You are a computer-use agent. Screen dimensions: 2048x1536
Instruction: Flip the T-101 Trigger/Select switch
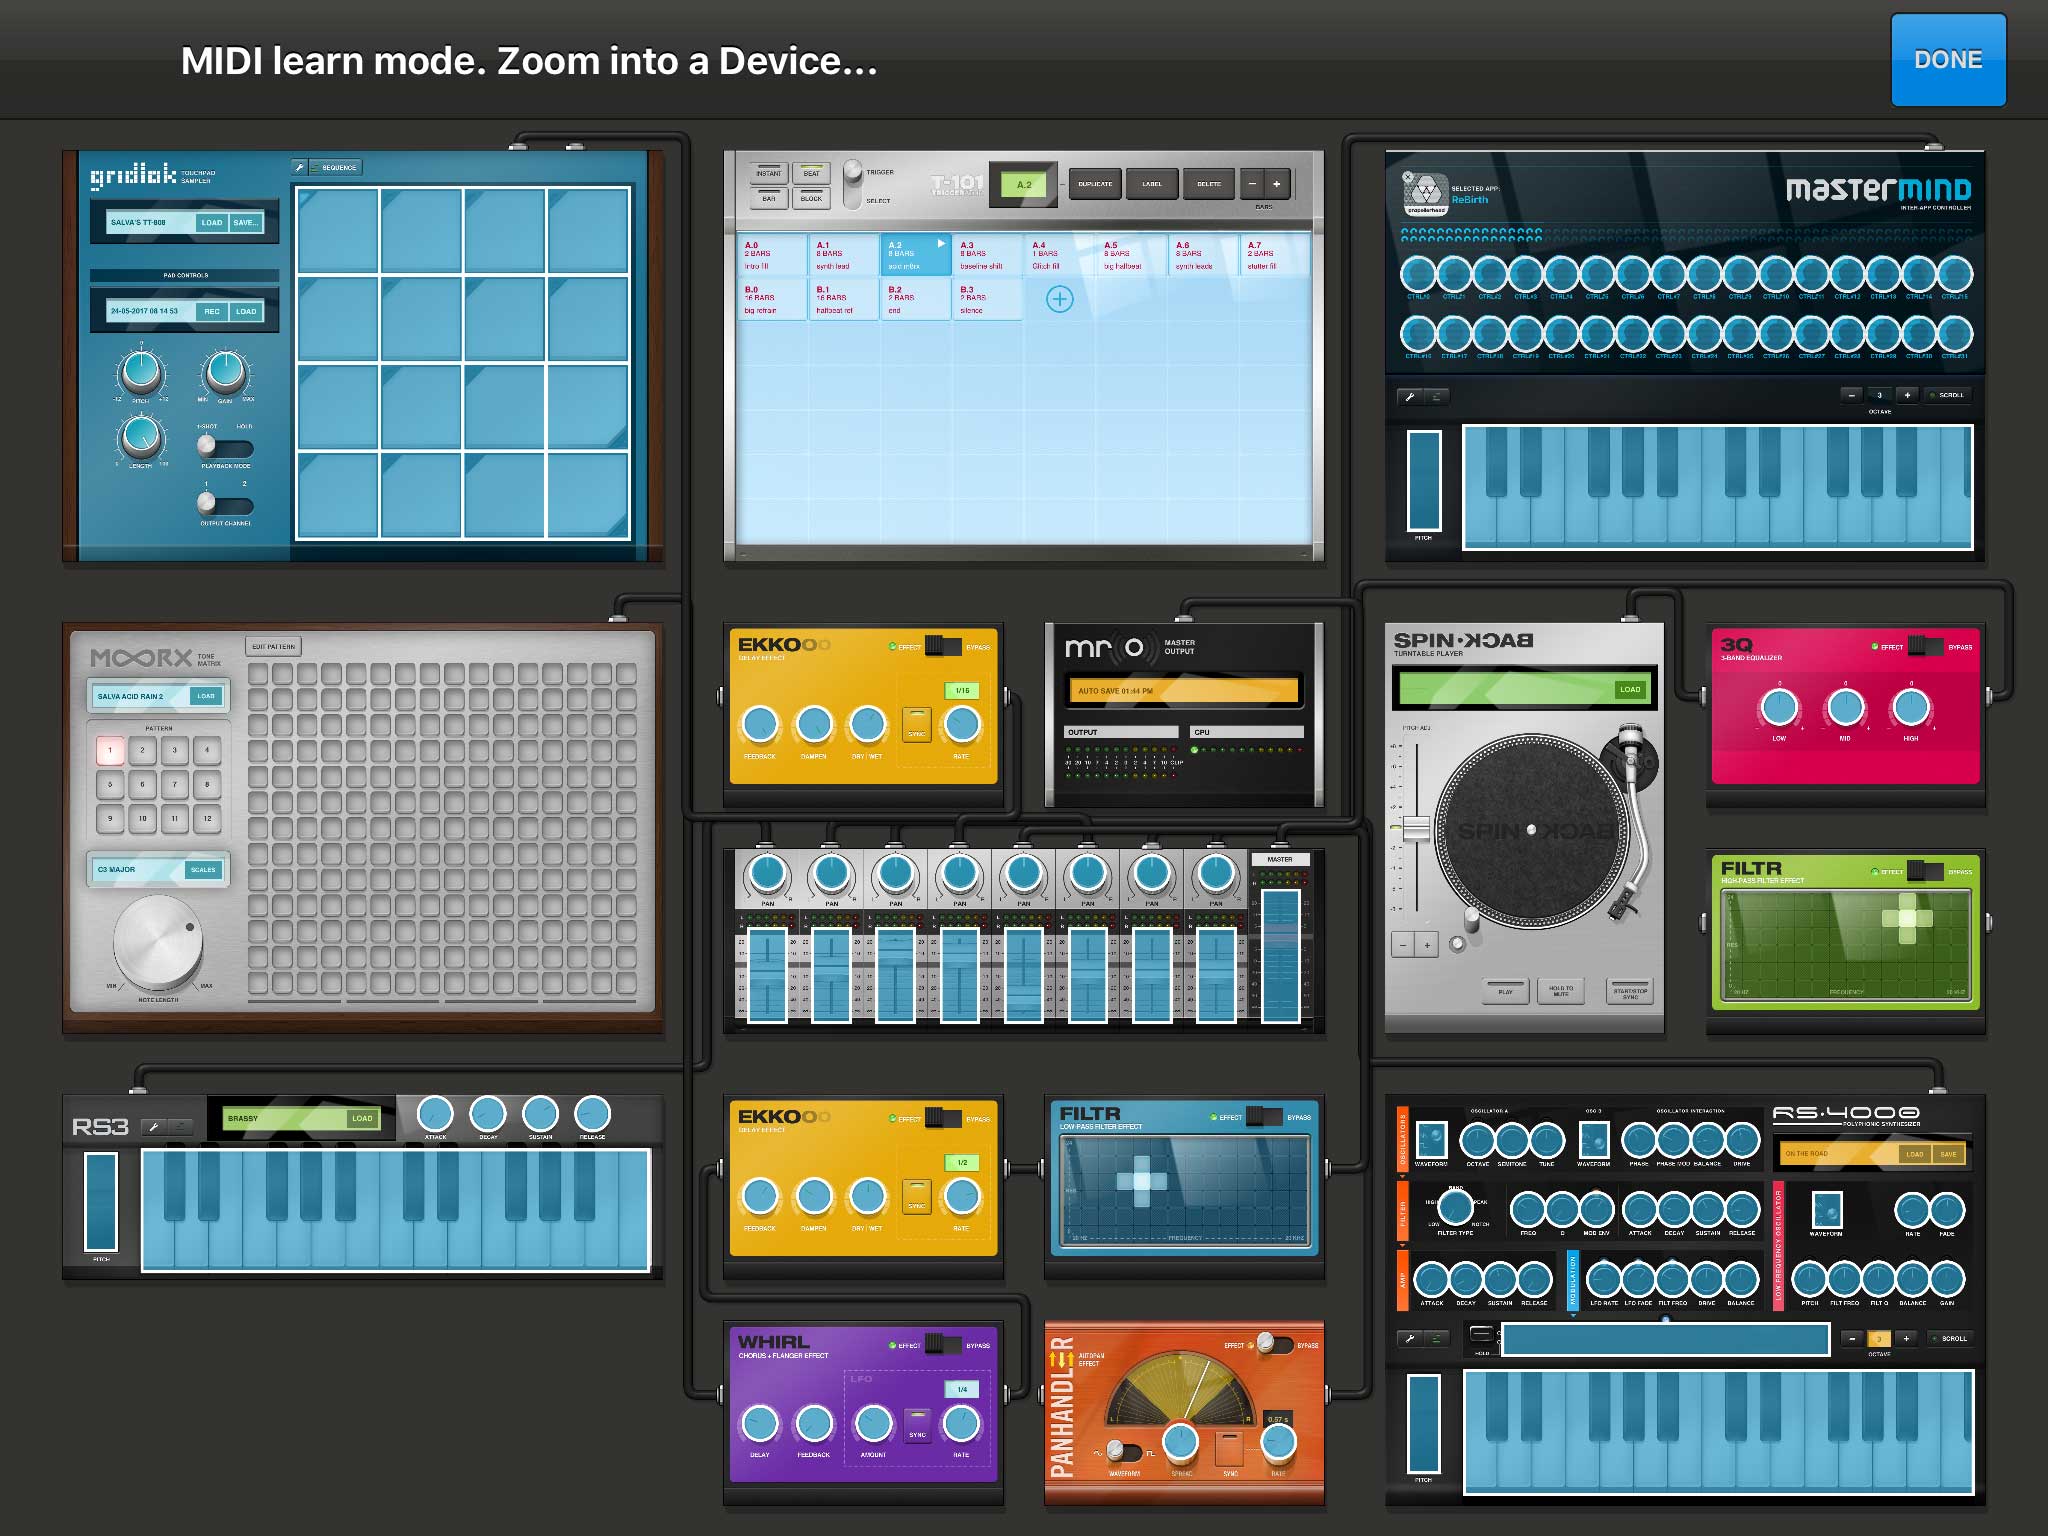point(852,184)
